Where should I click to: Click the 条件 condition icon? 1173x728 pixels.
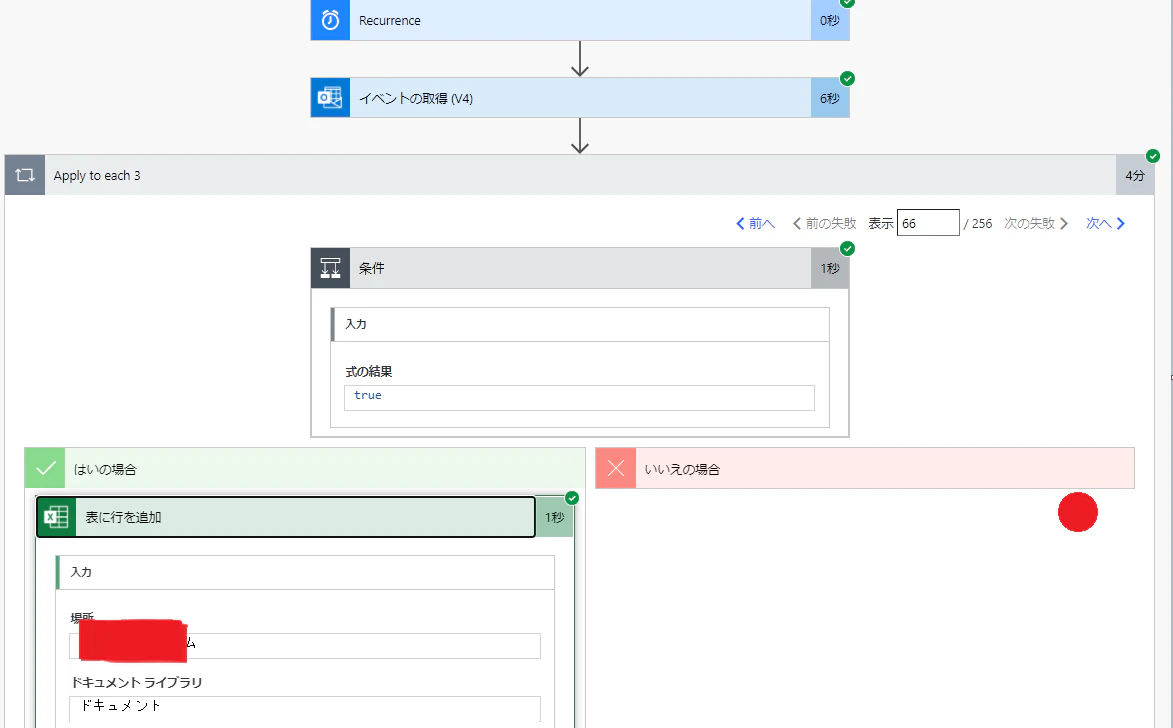[330, 268]
